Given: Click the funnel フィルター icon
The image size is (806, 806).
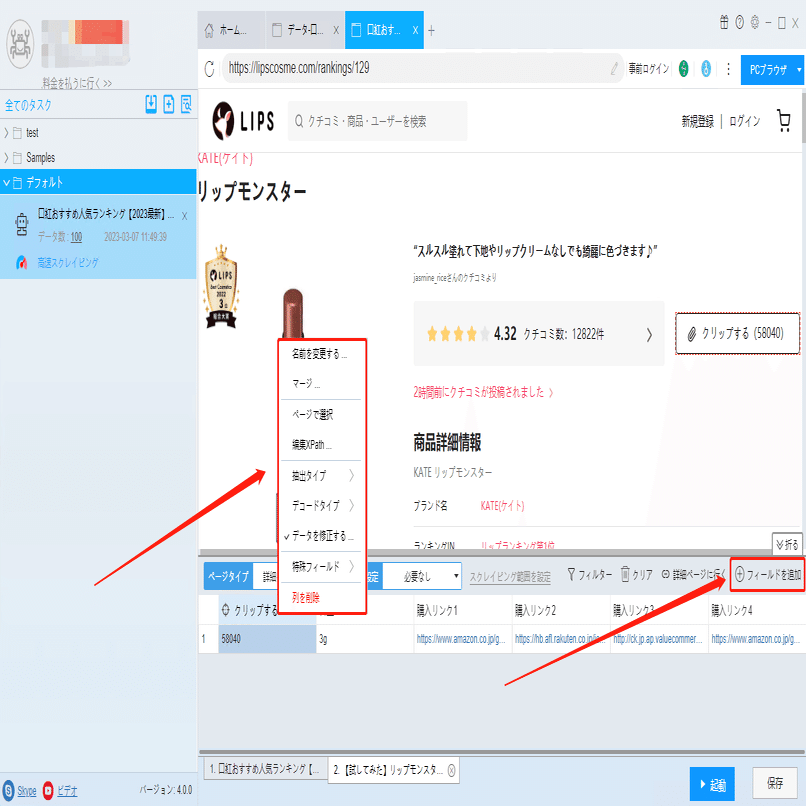Looking at the screenshot, I should click(571, 574).
